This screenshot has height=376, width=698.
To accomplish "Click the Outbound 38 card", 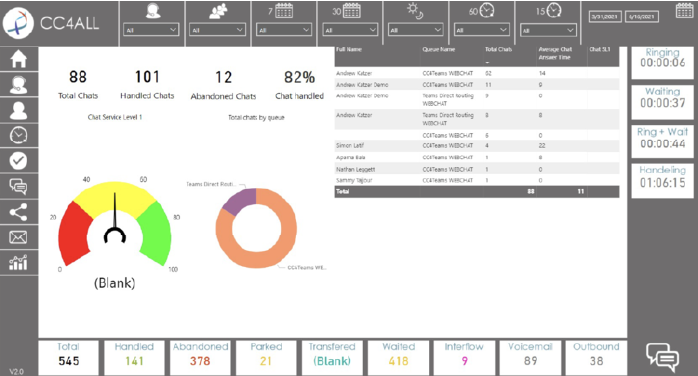I will (596, 358).
